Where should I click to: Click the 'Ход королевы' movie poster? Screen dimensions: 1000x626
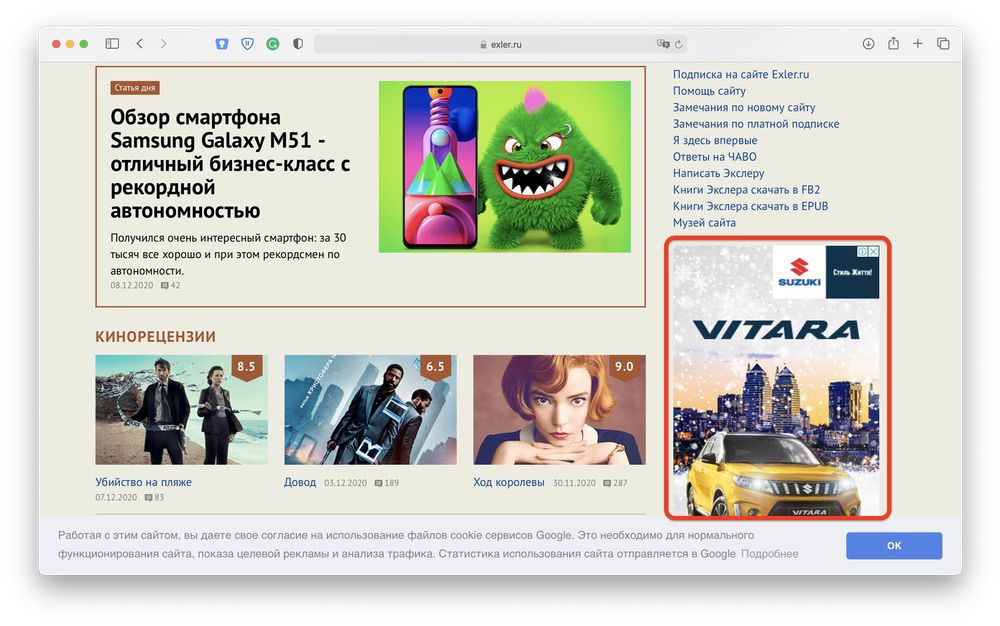click(x=559, y=409)
